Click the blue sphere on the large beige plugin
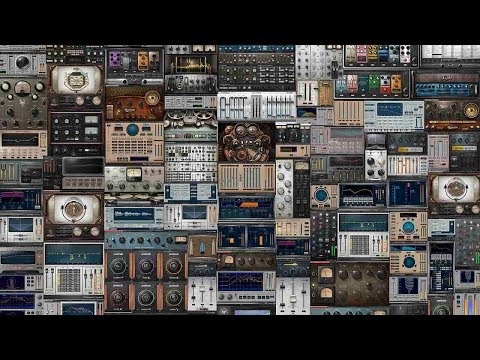480x360 pixels. coord(132,130)
